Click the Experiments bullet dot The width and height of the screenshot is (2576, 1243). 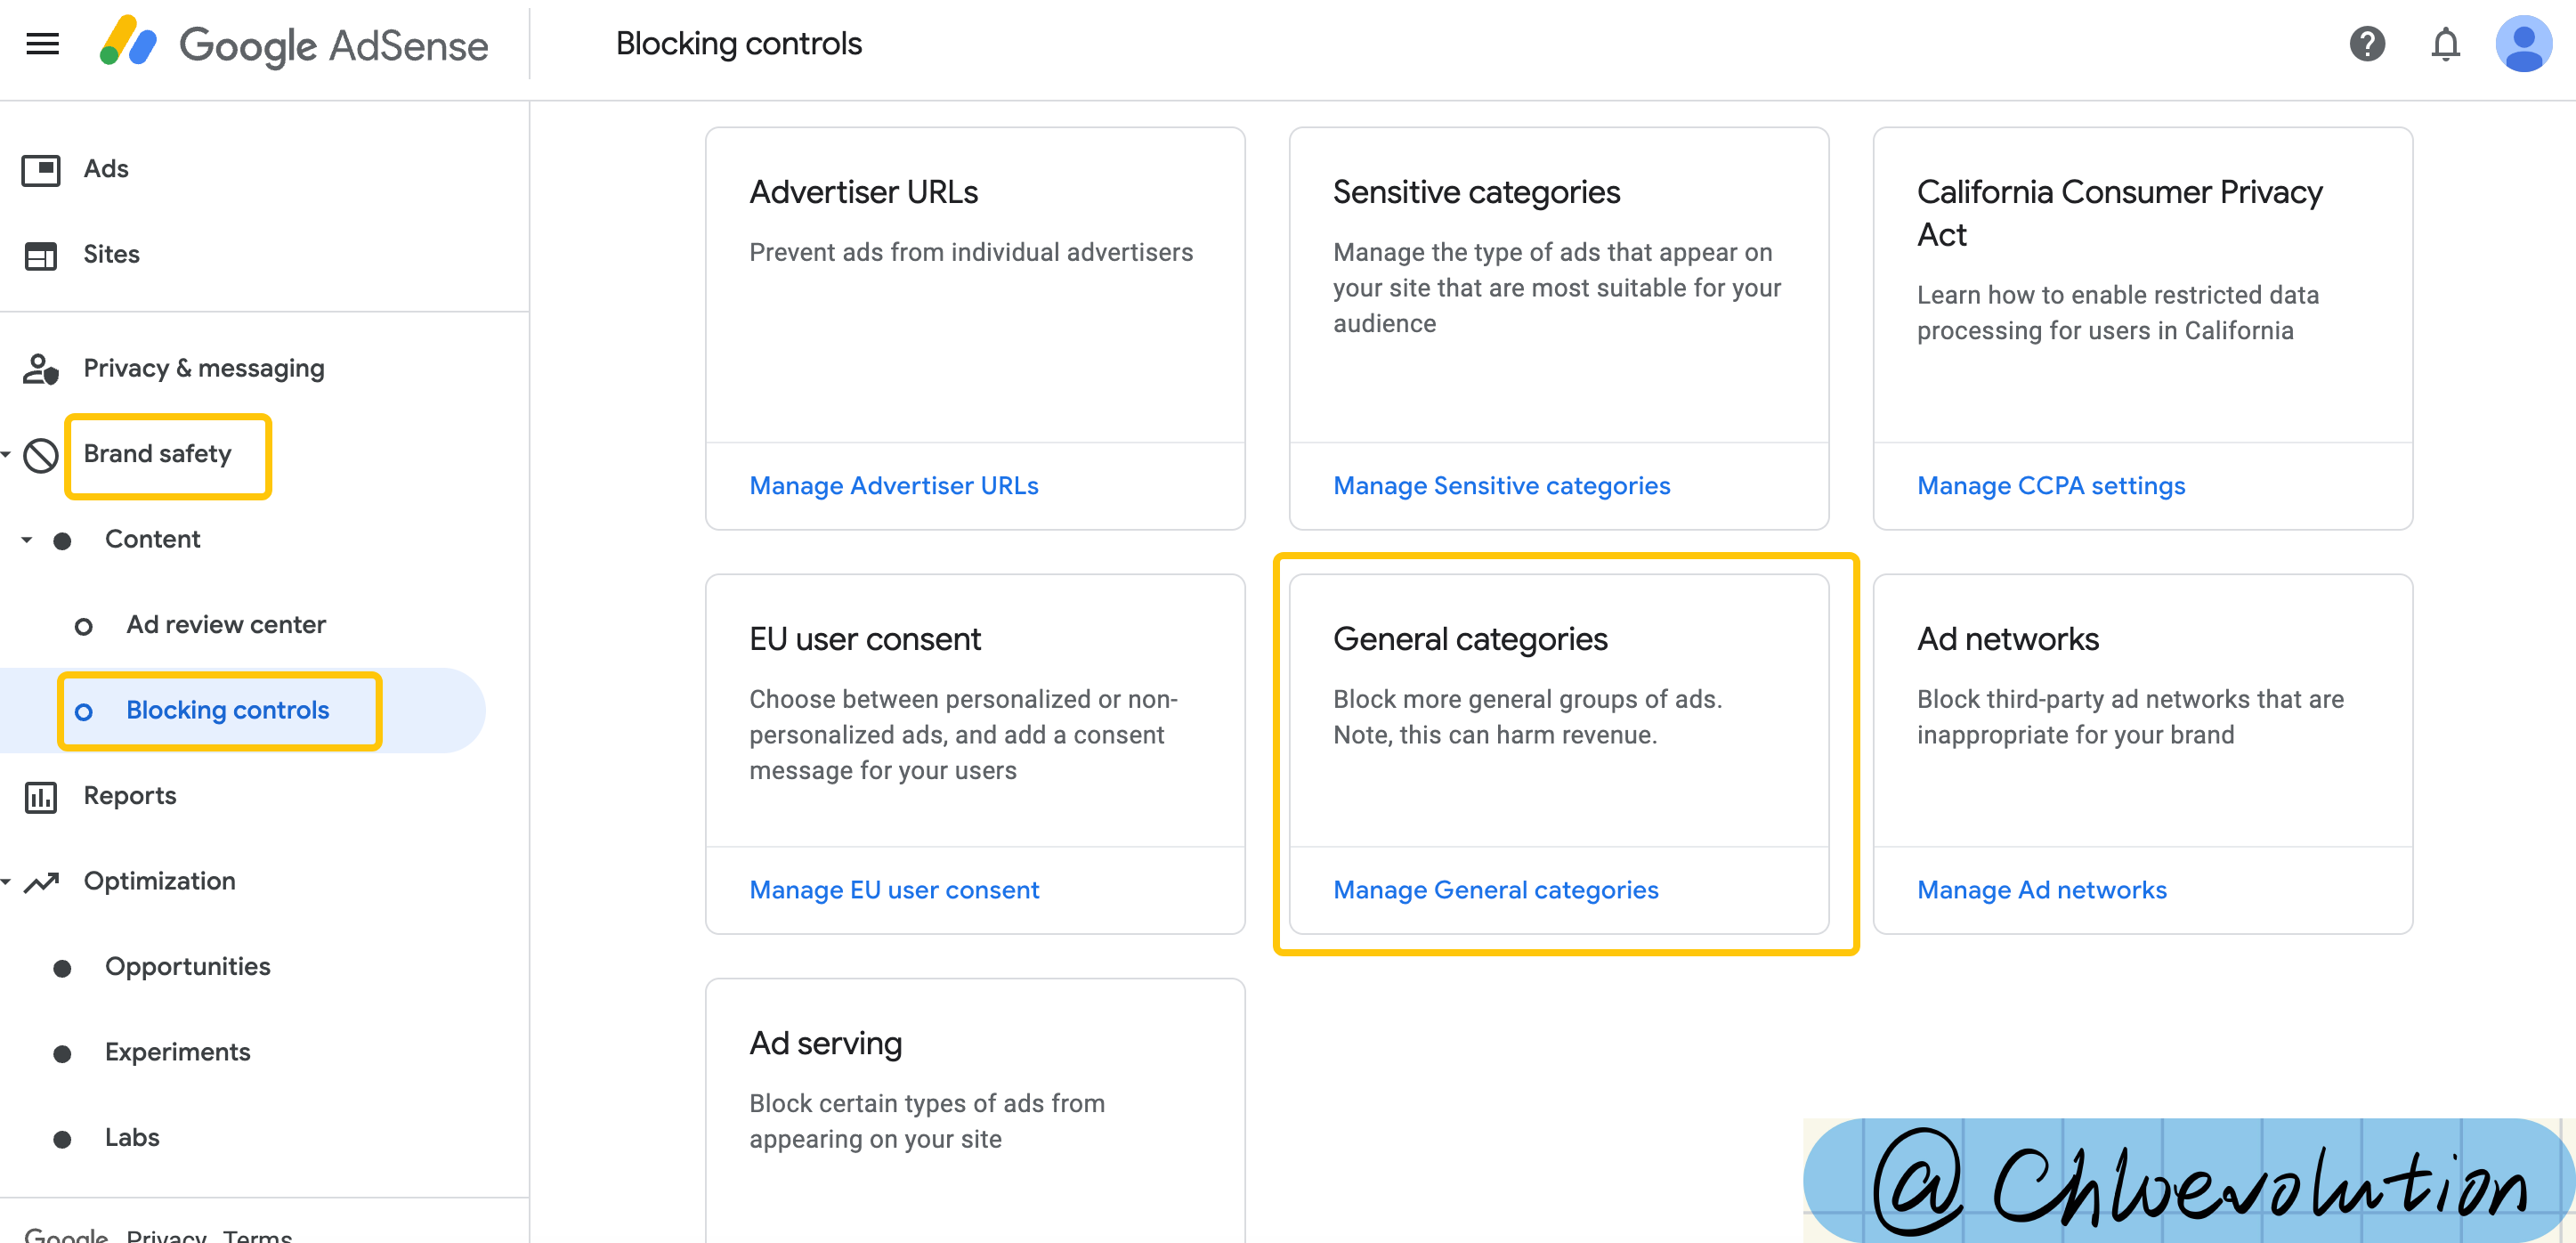pos(62,1054)
